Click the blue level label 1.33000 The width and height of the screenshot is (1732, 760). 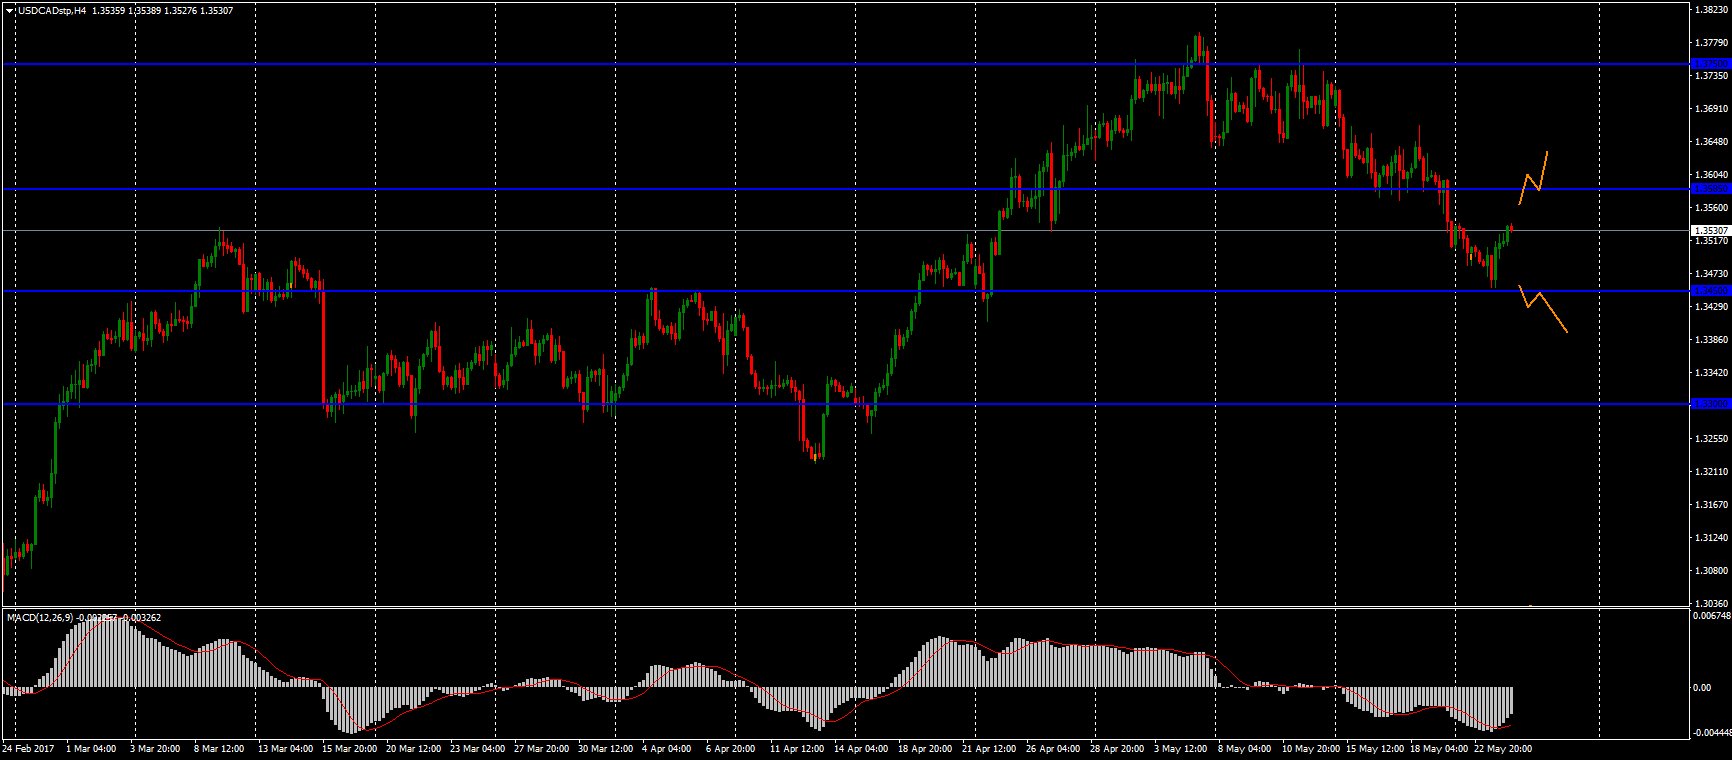1710,404
